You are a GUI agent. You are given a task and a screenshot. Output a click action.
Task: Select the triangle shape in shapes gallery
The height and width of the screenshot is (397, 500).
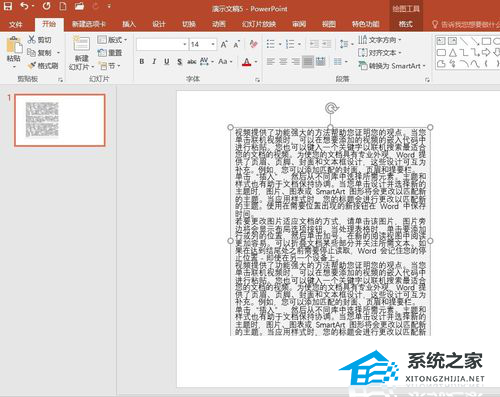(x=452, y=52)
